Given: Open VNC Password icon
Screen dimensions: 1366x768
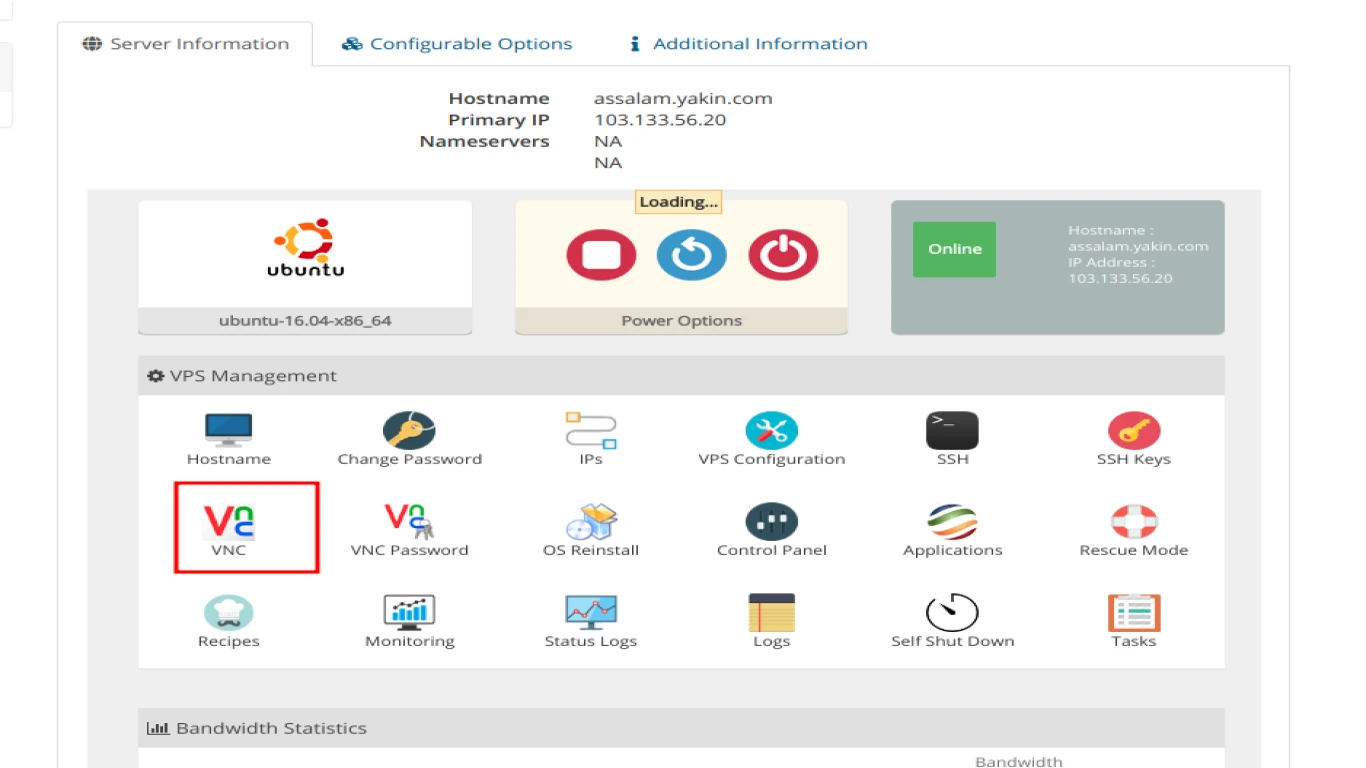Looking at the screenshot, I should pyautogui.click(x=409, y=521).
